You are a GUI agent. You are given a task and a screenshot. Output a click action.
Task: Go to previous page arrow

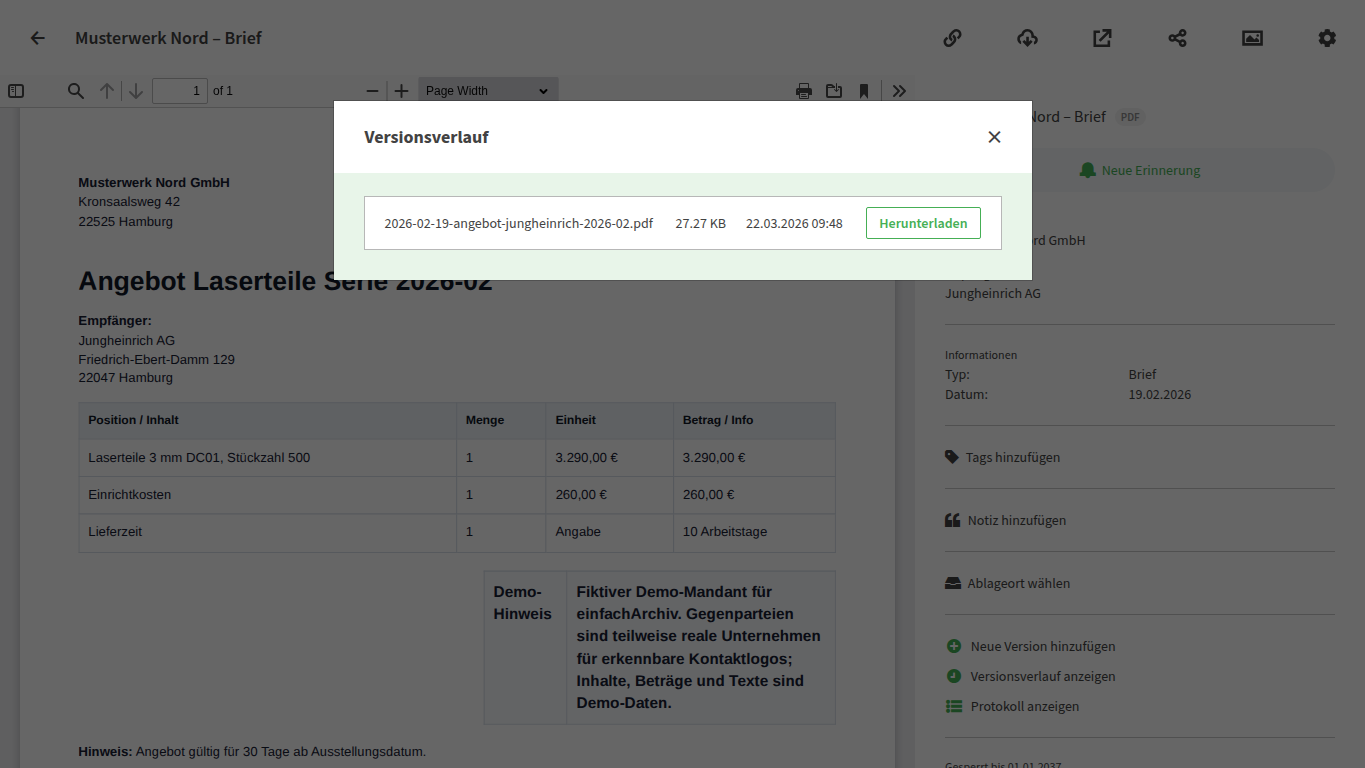pos(107,91)
